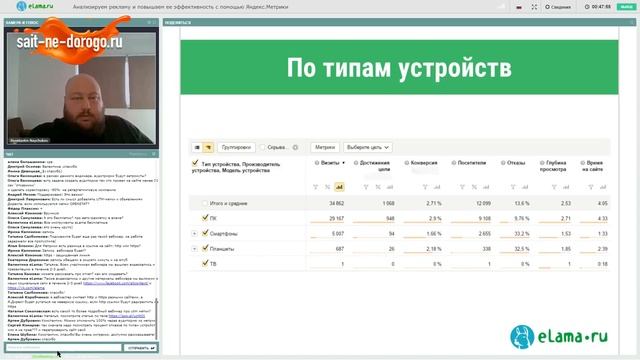Screen dimensions: 640x360
Task: Select the Время на сайте radio button
Action: pyautogui.click(x=583, y=163)
